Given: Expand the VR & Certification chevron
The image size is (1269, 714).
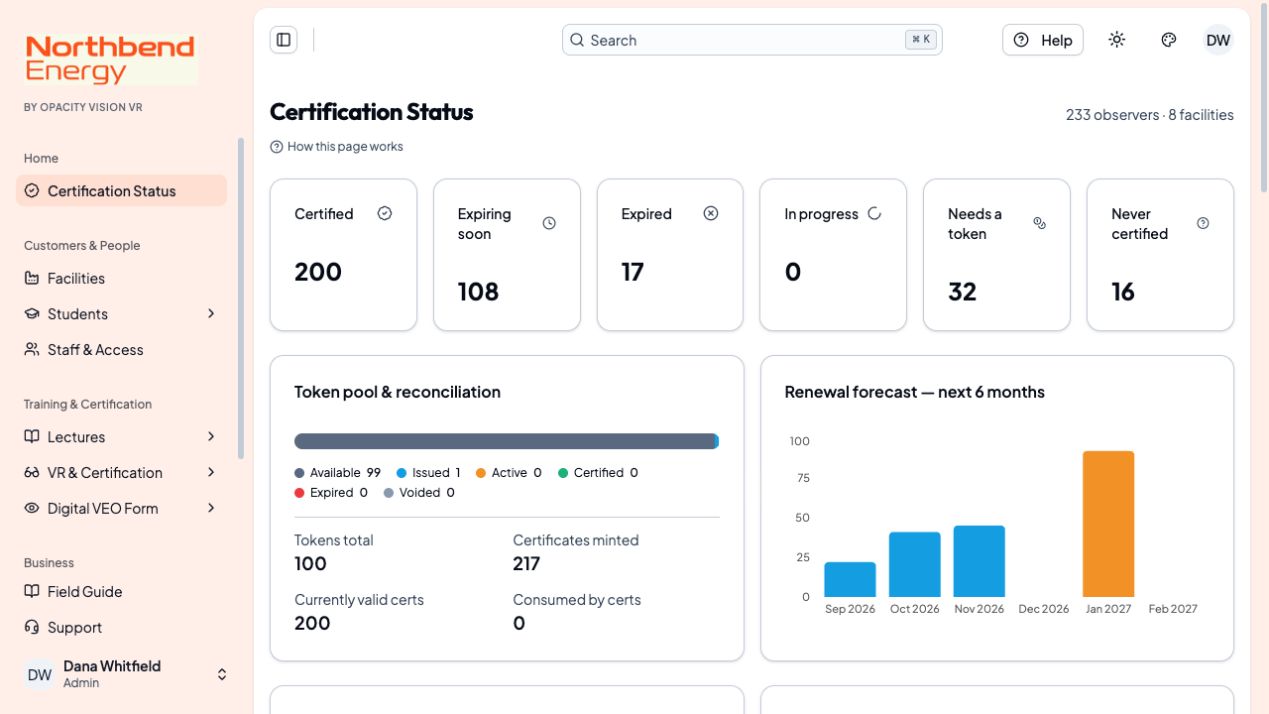Looking at the screenshot, I should point(211,473).
